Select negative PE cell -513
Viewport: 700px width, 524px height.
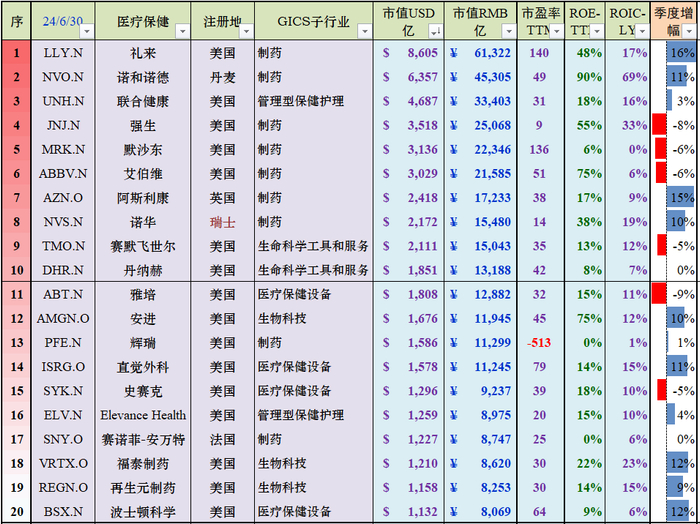pos(540,342)
